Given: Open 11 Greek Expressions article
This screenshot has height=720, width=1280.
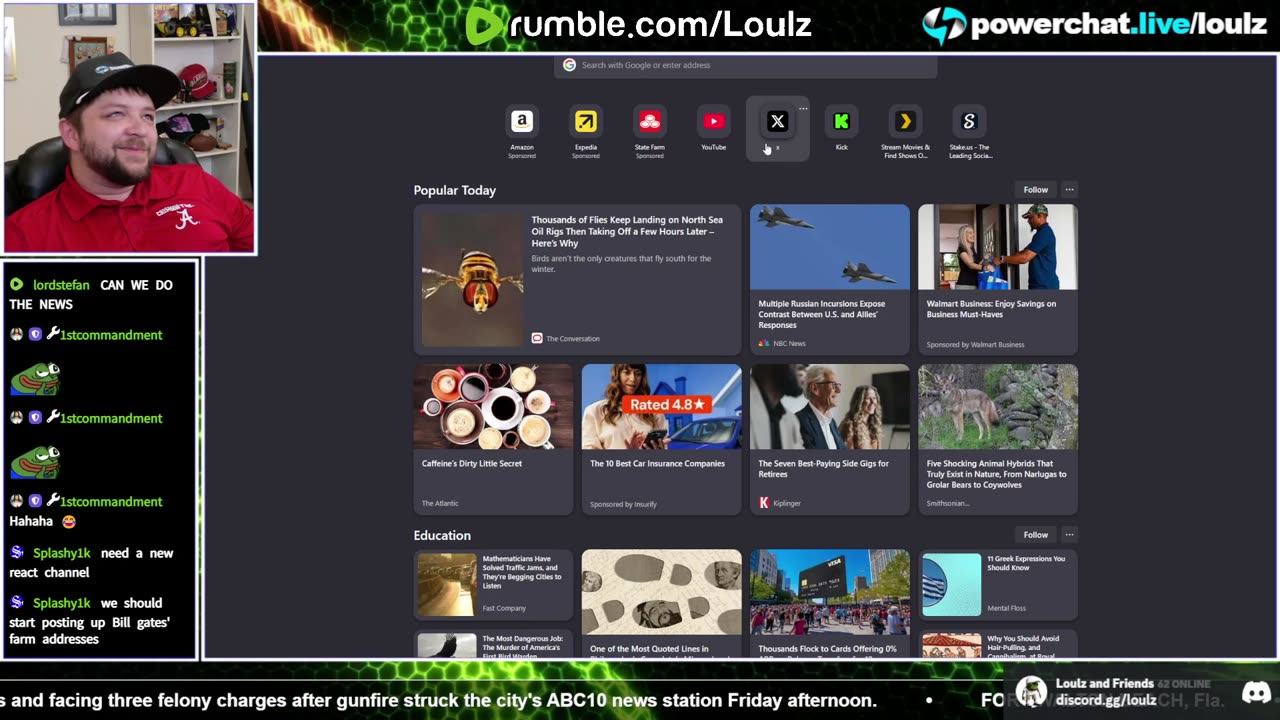Looking at the screenshot, I should click(x=998, y=584).
